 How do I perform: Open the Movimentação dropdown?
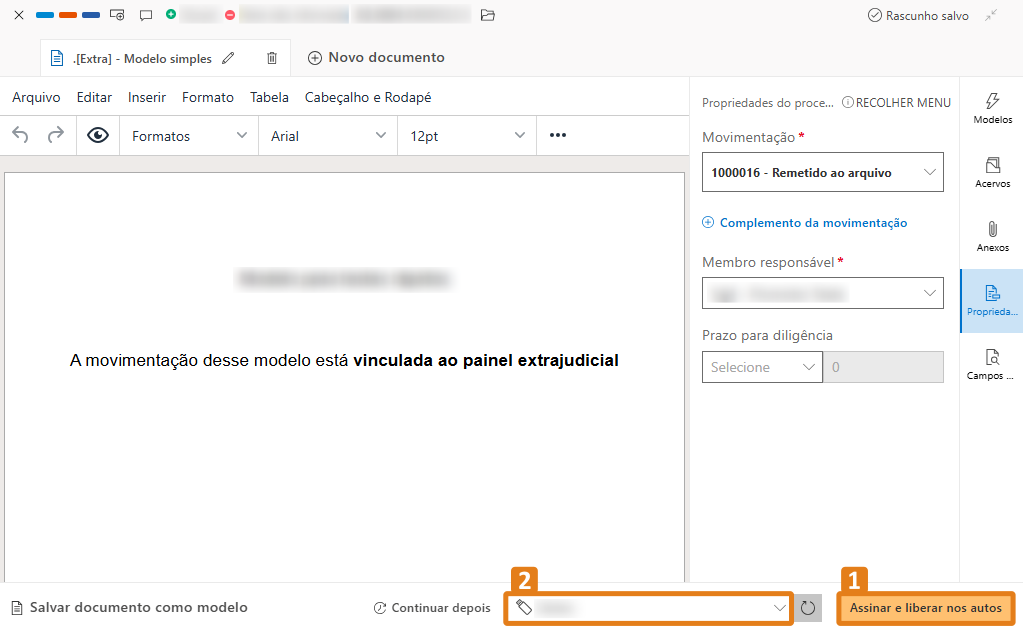point(821,171)
